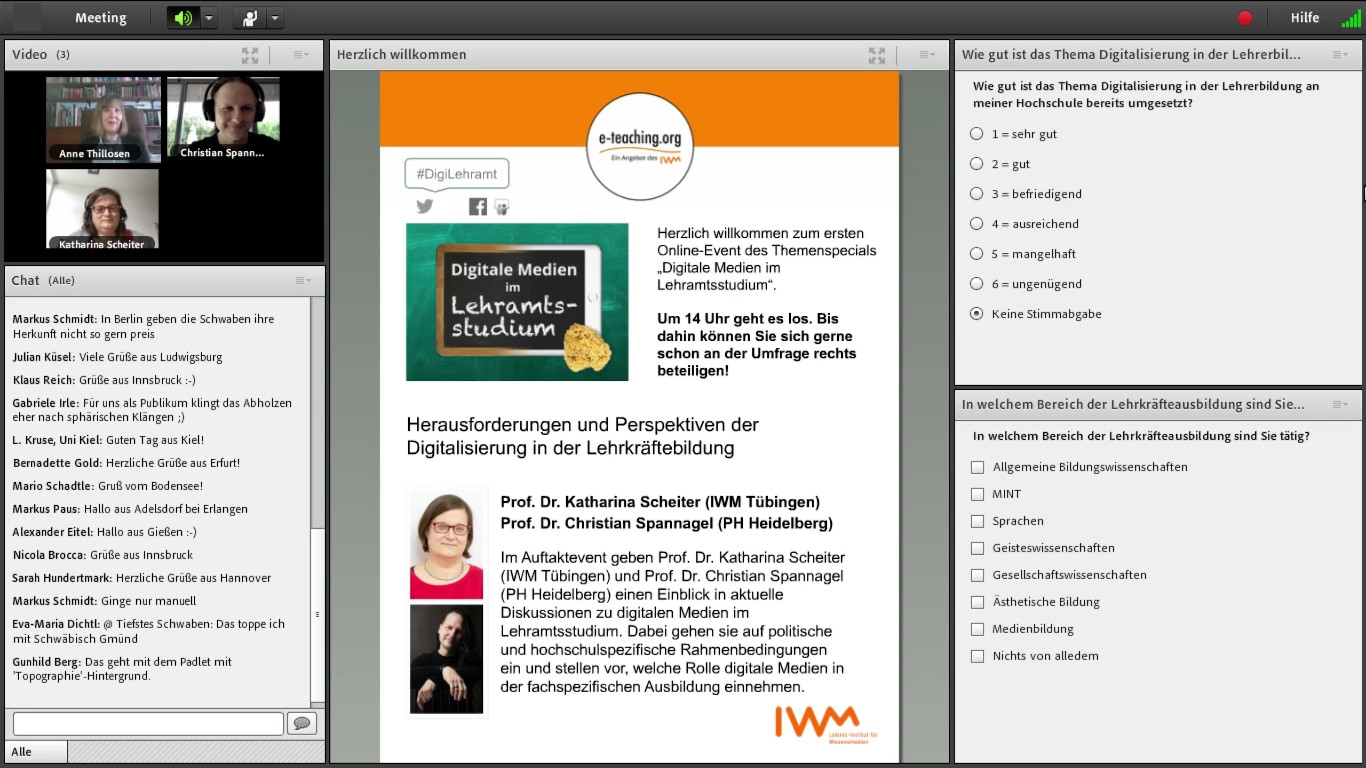Screen dimensions: 1366x768
Task: Click Nicola Brocca's Innsbruck message
Action: pos(103,555)
